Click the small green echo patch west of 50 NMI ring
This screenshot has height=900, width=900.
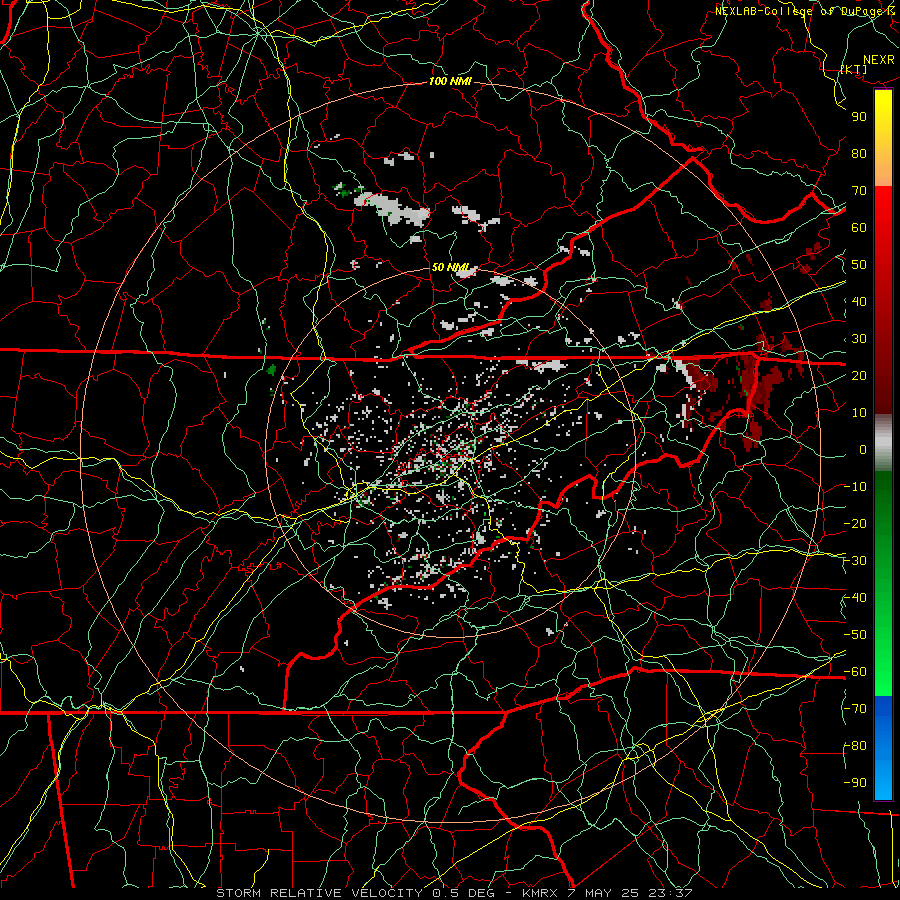click(271, 370)
